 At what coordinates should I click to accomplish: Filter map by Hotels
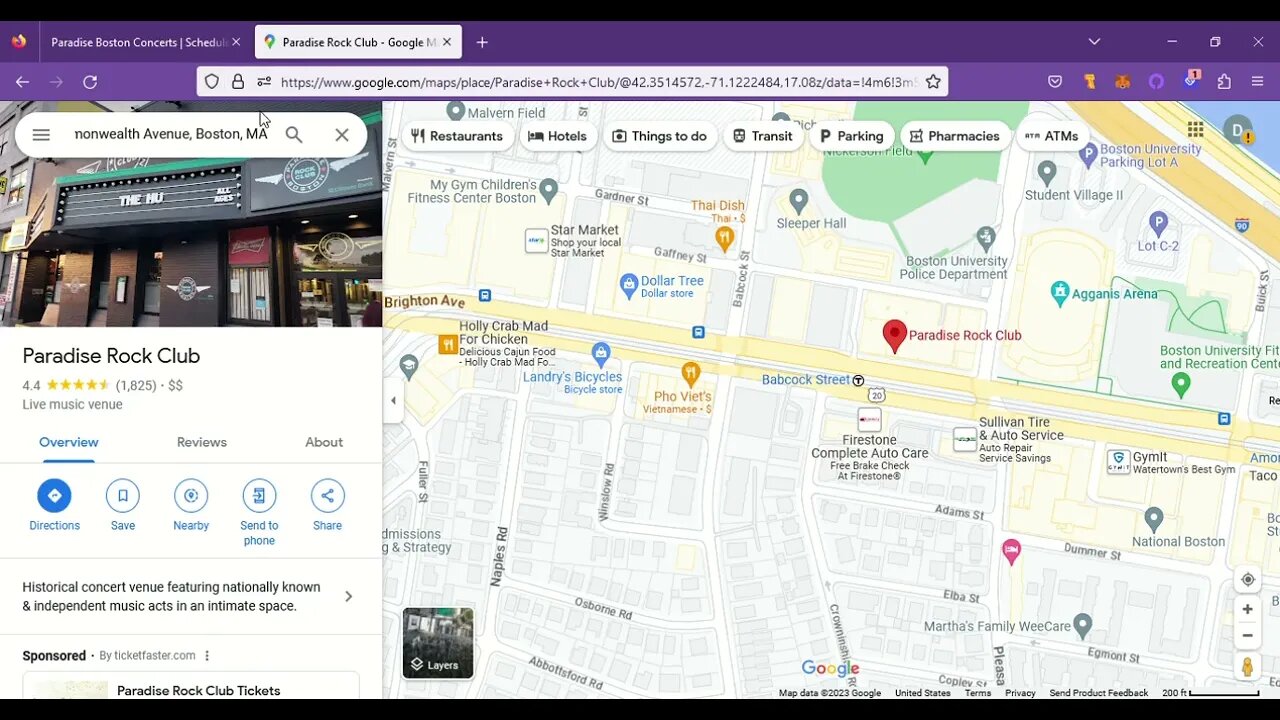[557, 136]
